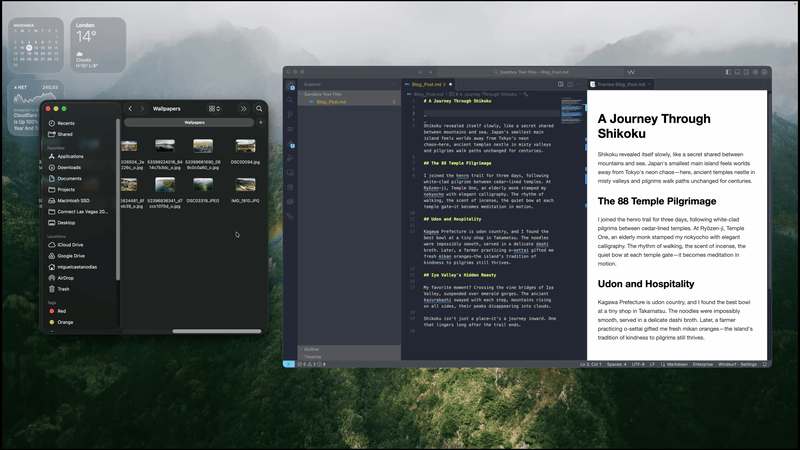The image size is (800, 450).
Task: Close the Preview Blog_Post.md tab
Action: pyautogui.click(x=650, y=84)
